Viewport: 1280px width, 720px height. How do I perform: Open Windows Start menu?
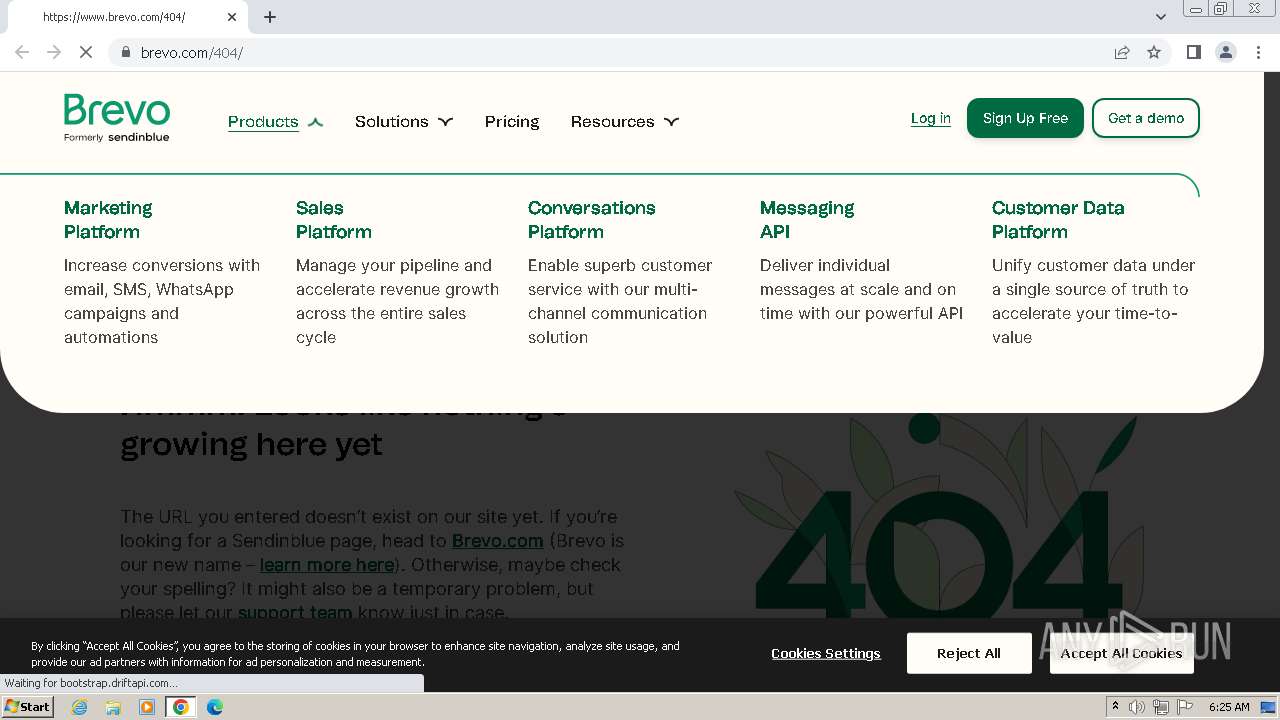coord(27,706)
